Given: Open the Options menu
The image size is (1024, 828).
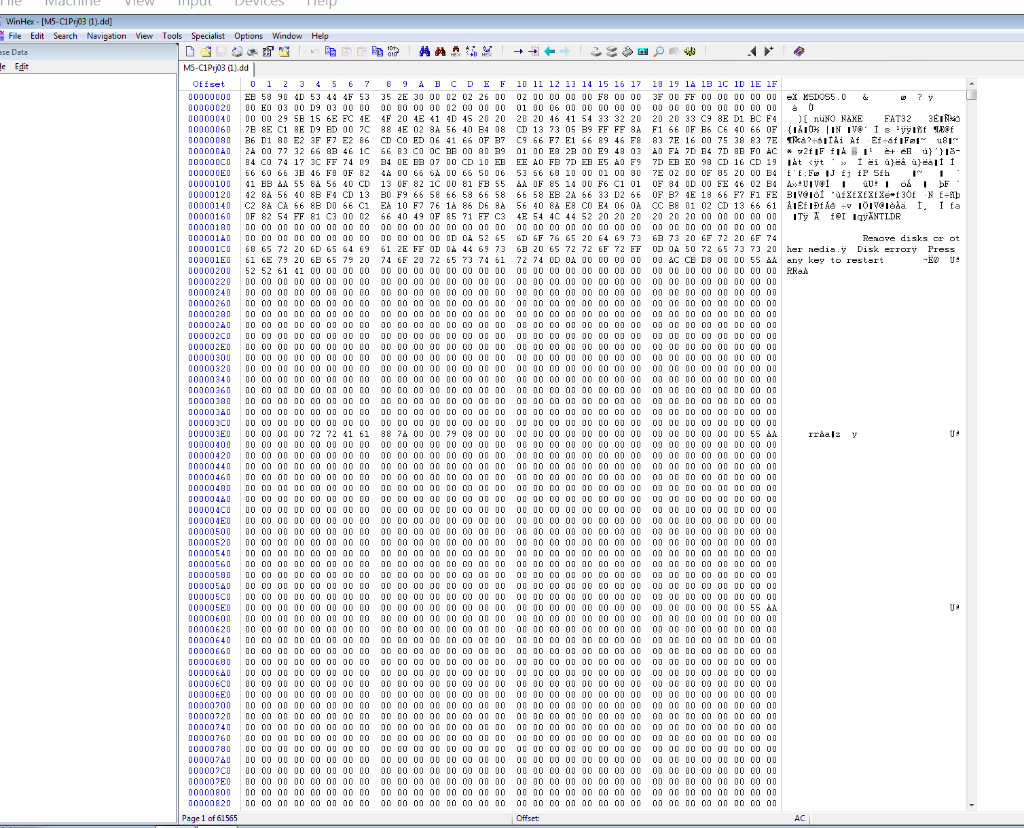Looking at the screenshot, I should tap(248, 35).
